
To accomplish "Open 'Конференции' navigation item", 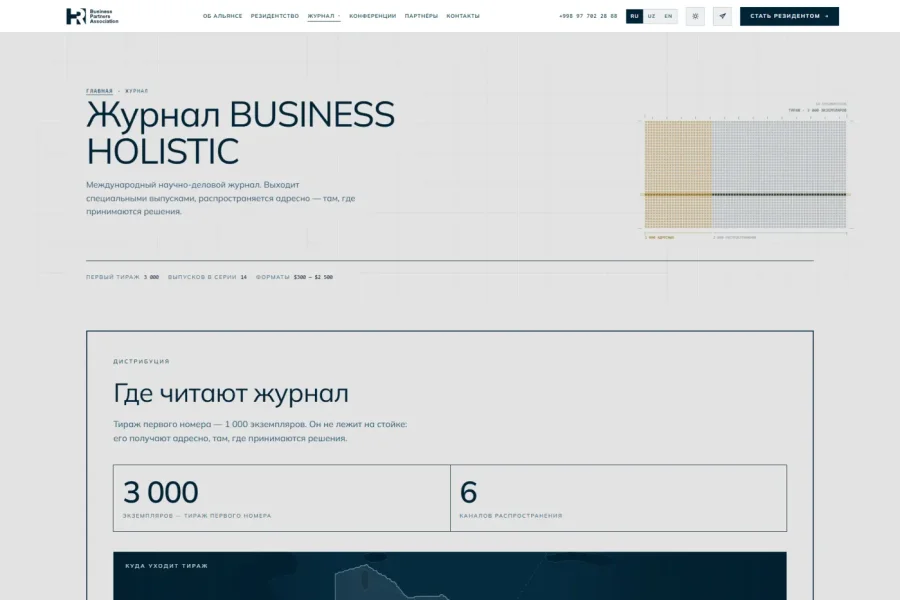I will pos(373,16).
